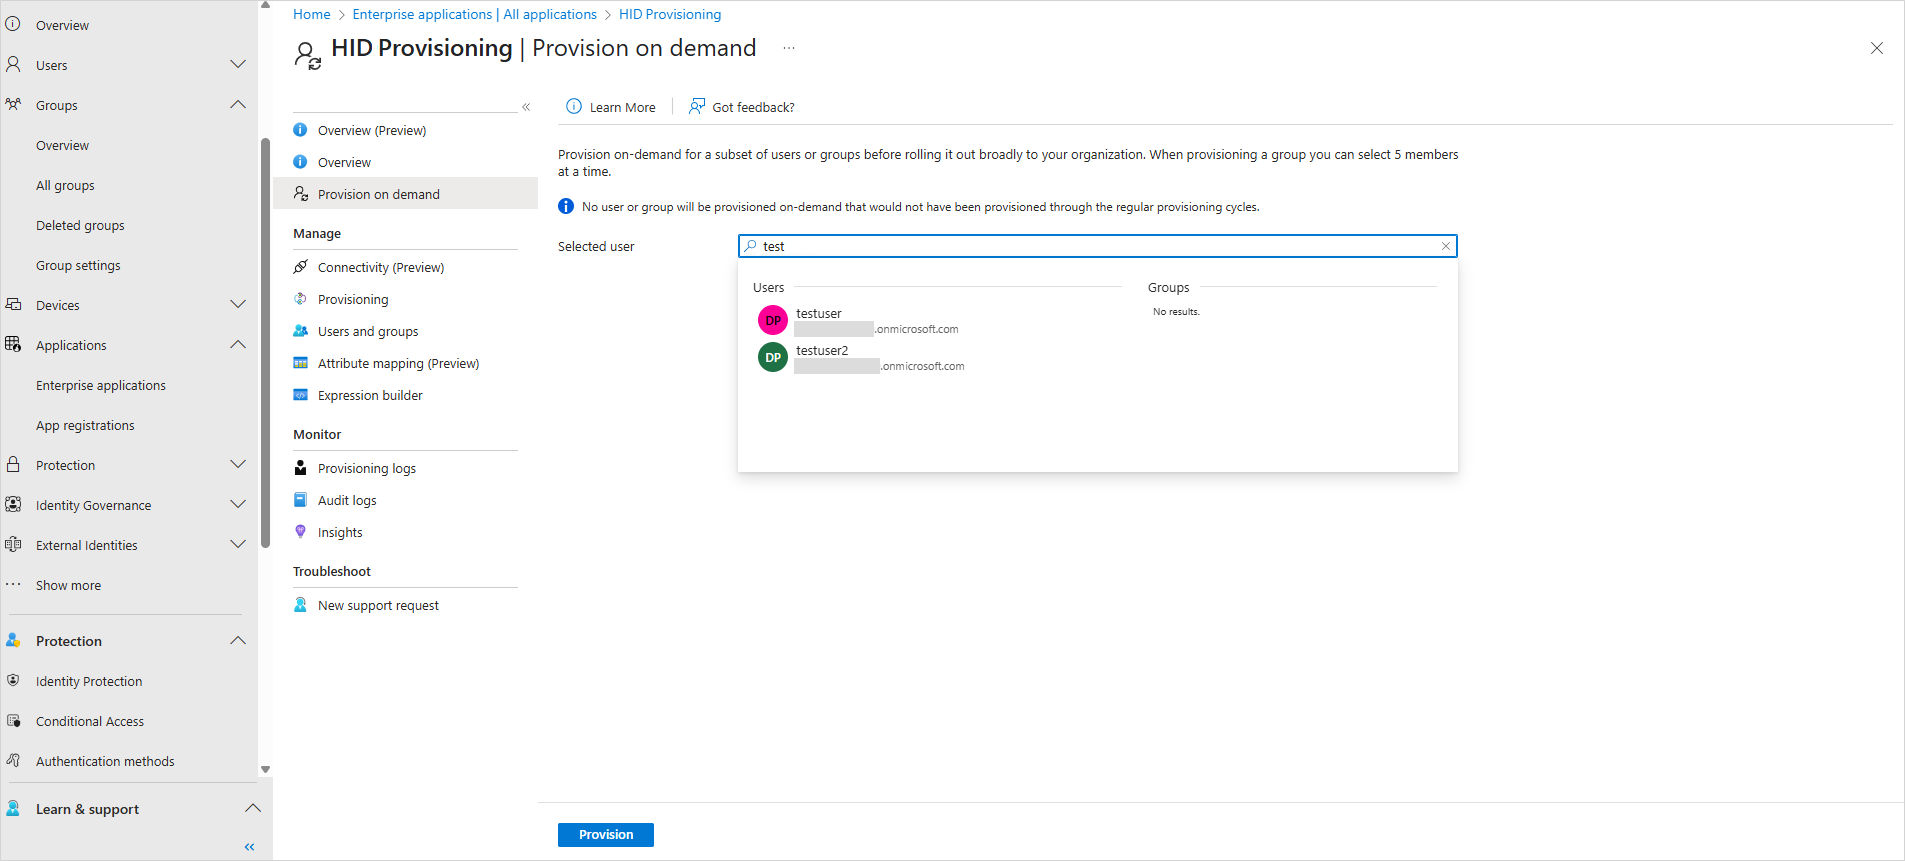Click the Authentication methods icon
This screenshot has width=1905, height=861.
tap(13, 760)
